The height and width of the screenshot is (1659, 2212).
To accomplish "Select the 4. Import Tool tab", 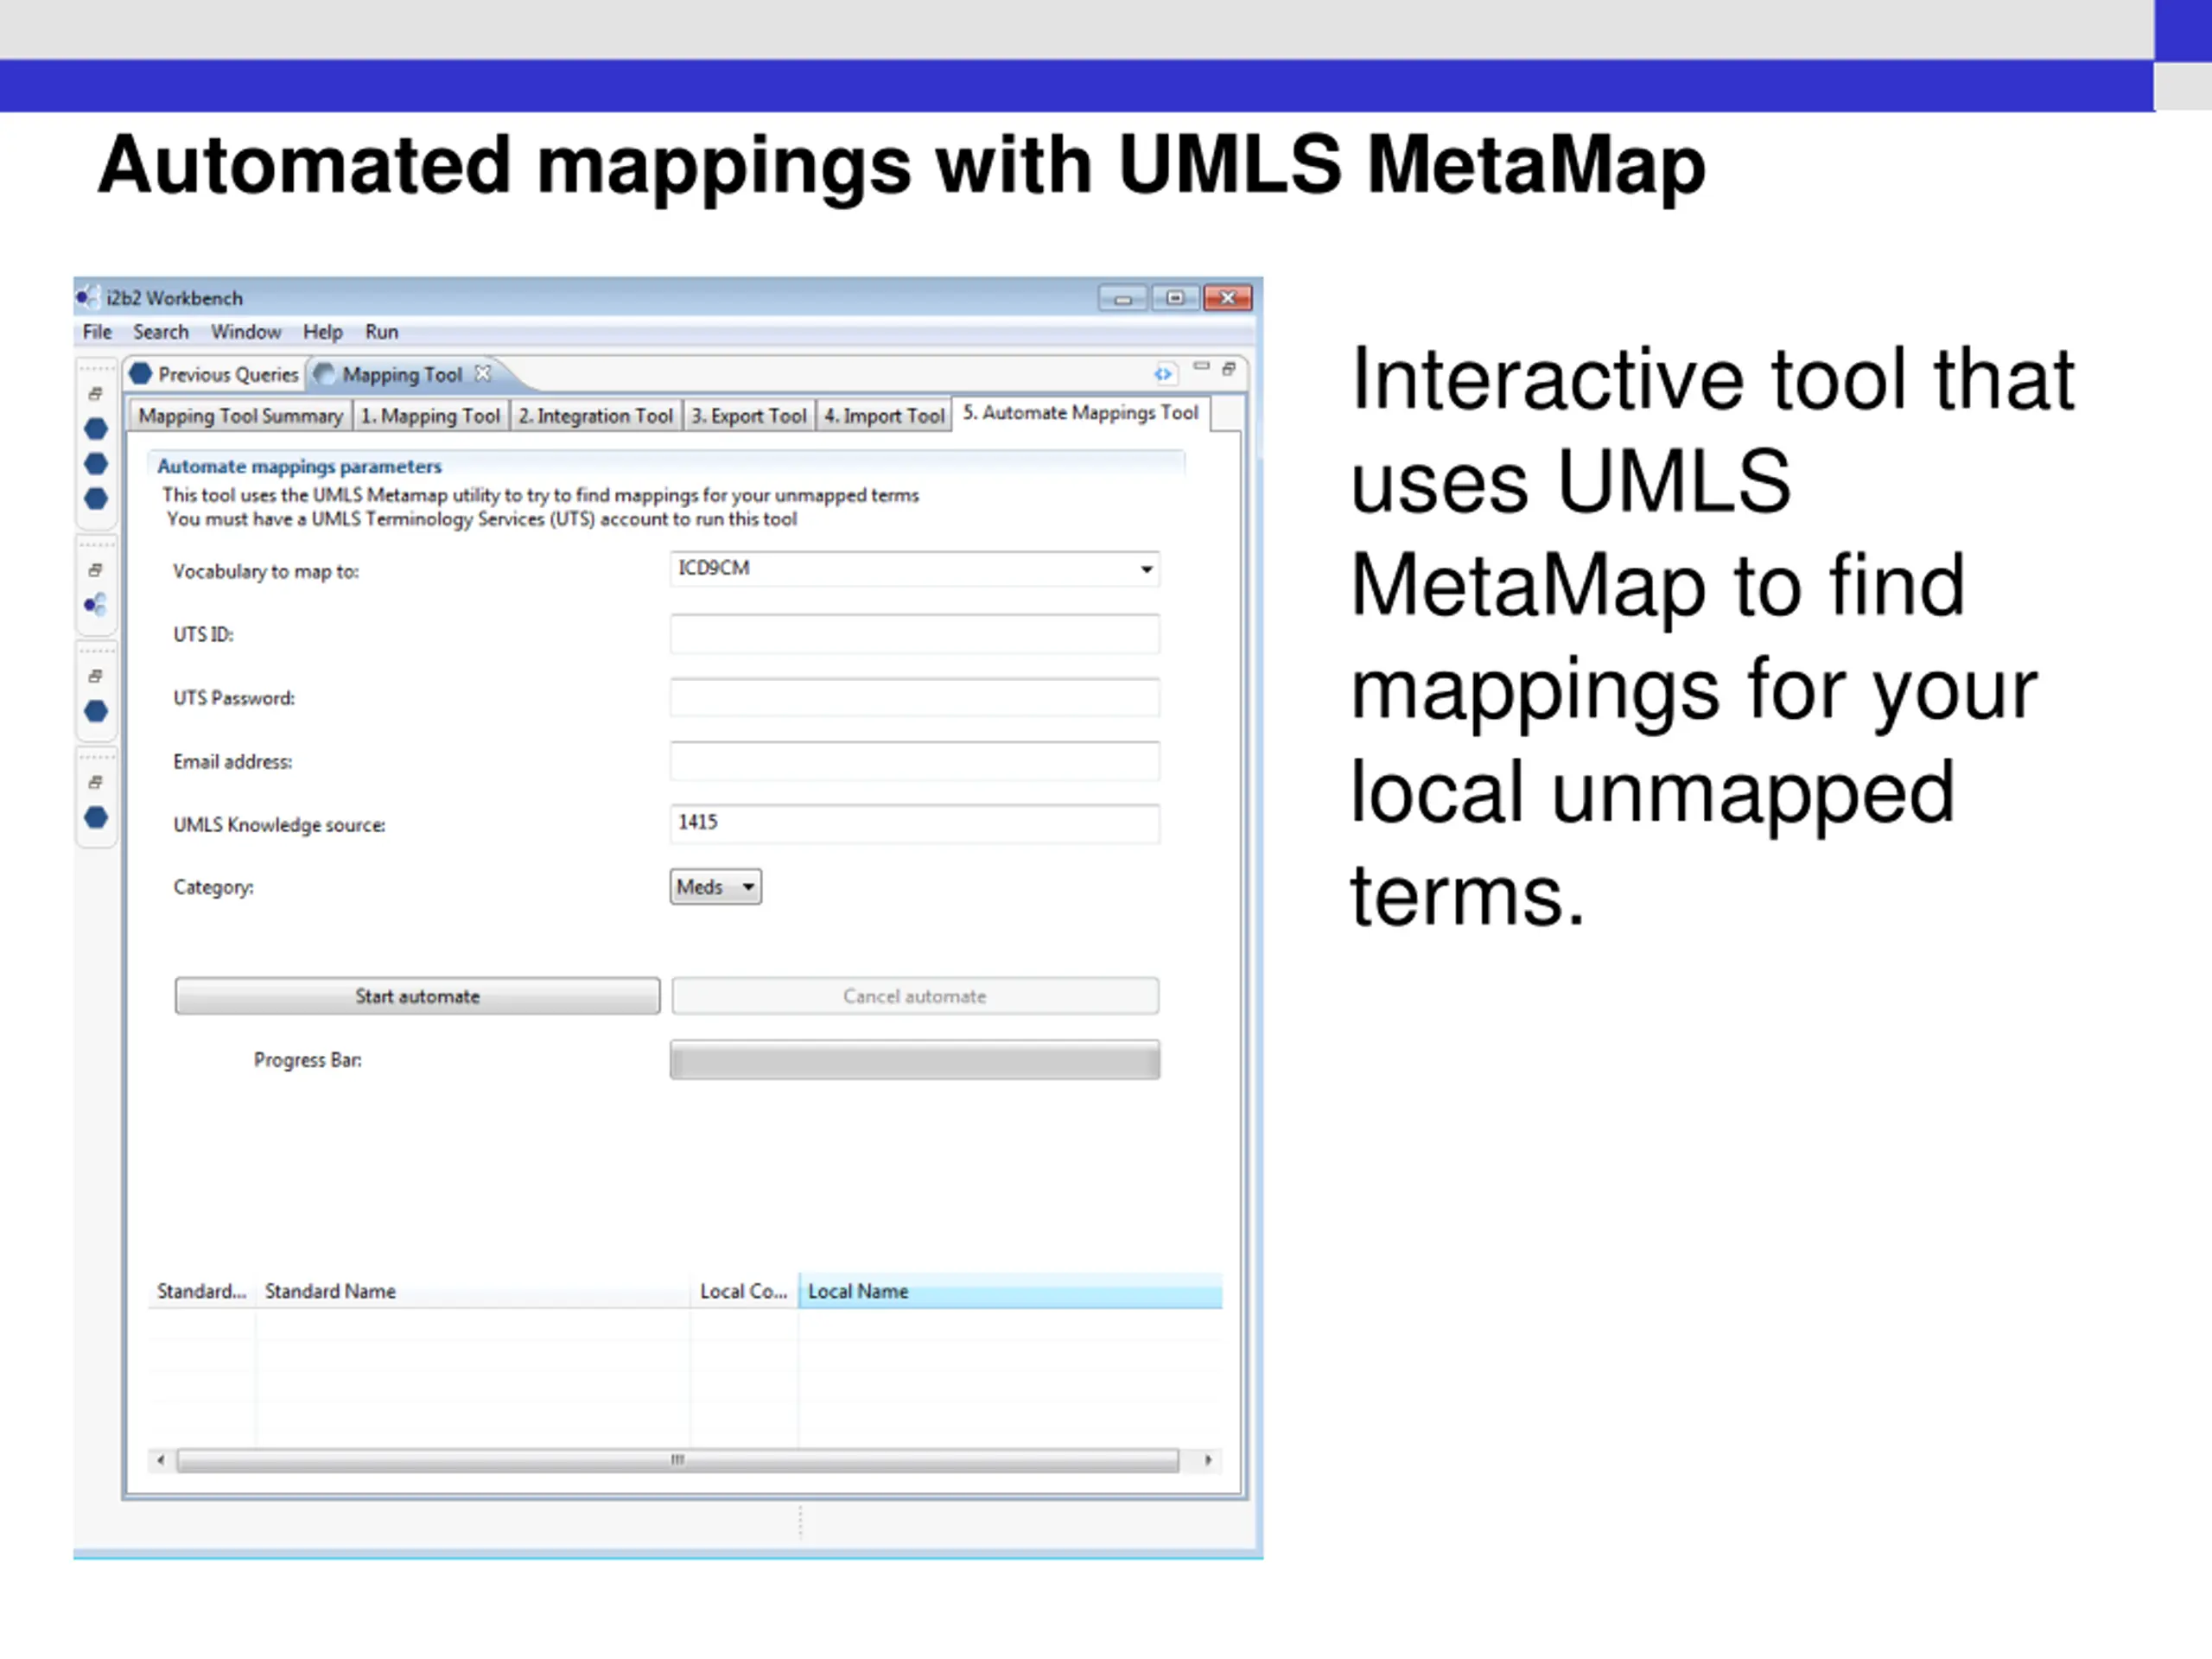I will coord(884,416).
